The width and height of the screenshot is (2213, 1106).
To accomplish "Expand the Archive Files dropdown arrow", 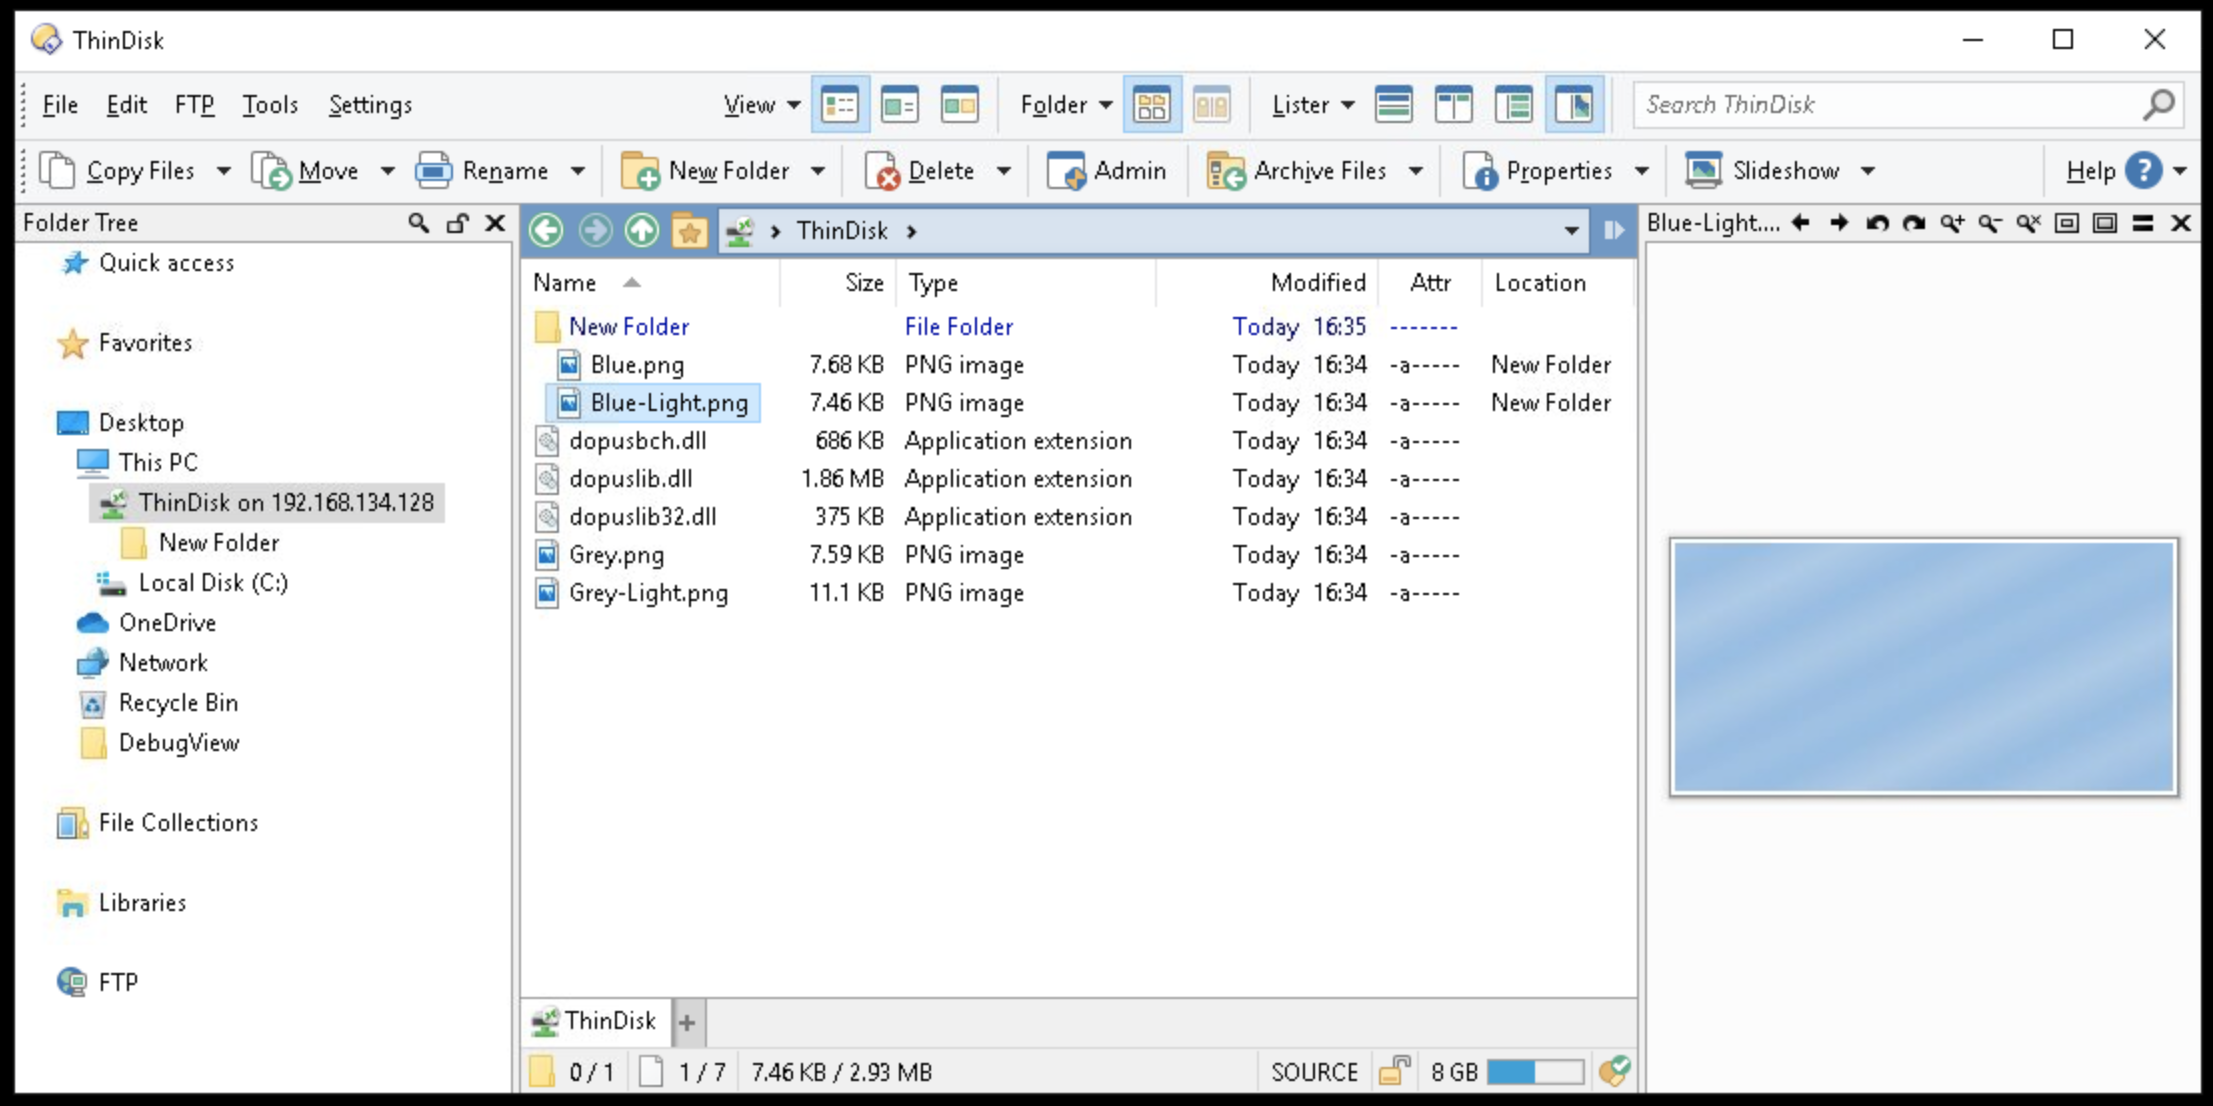I will [1416, 172].
